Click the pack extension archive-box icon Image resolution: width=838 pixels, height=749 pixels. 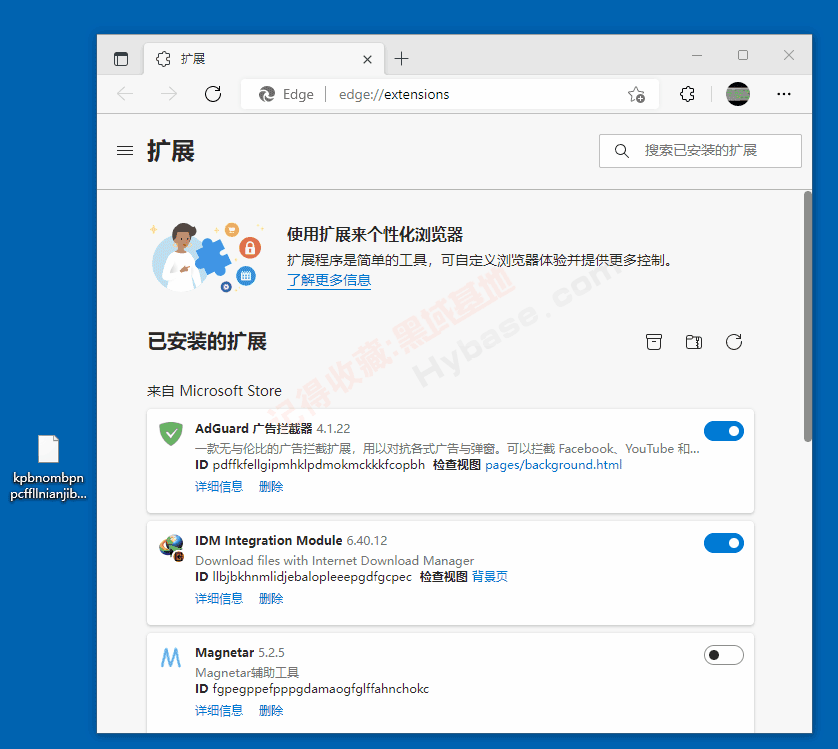[x=654, y=342]
